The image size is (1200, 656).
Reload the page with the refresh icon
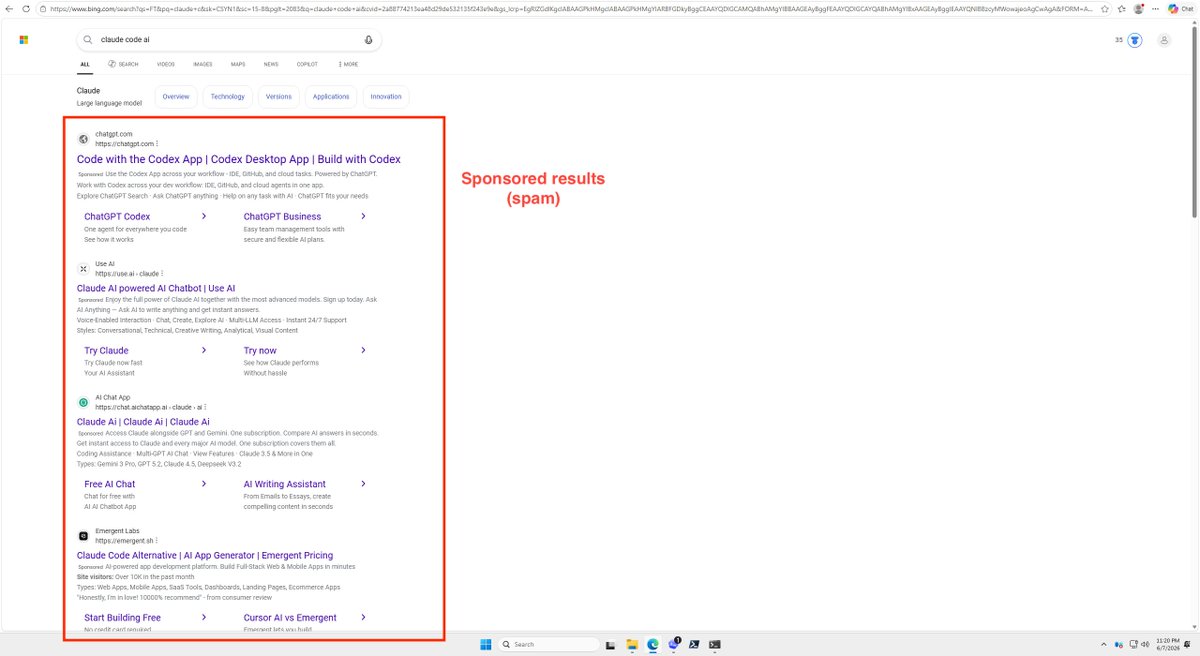coord(26,9)
